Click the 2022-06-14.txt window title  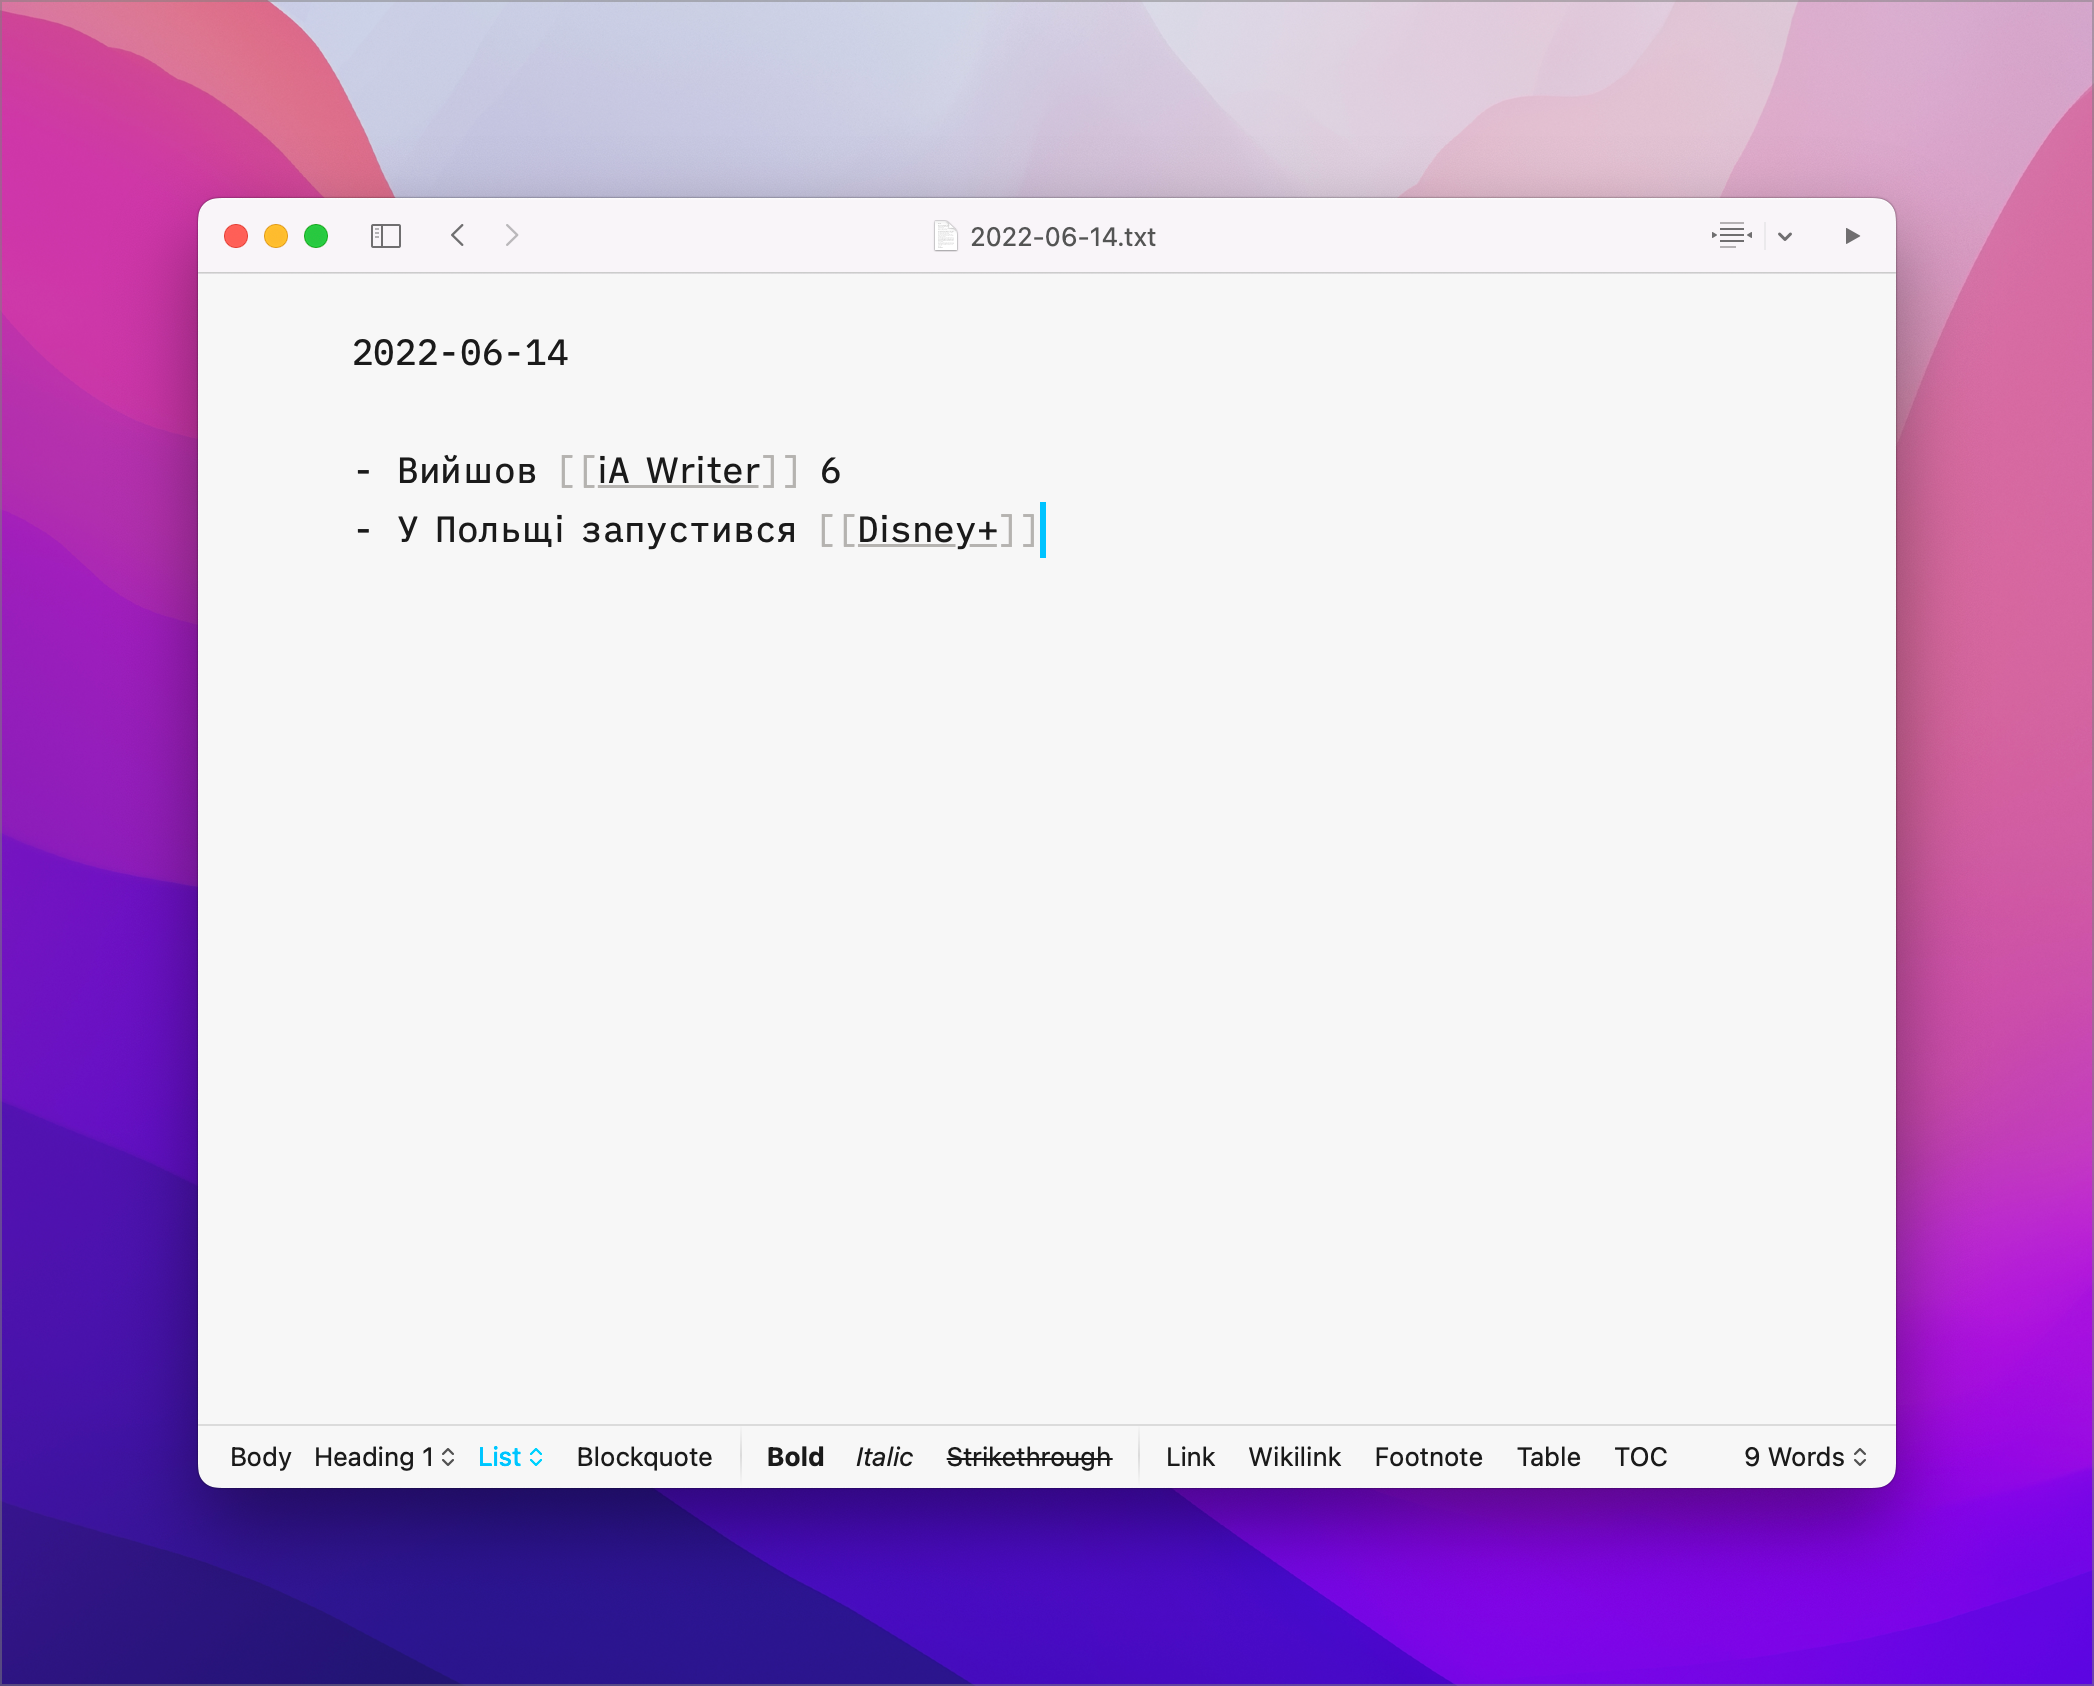[1062, 237]
